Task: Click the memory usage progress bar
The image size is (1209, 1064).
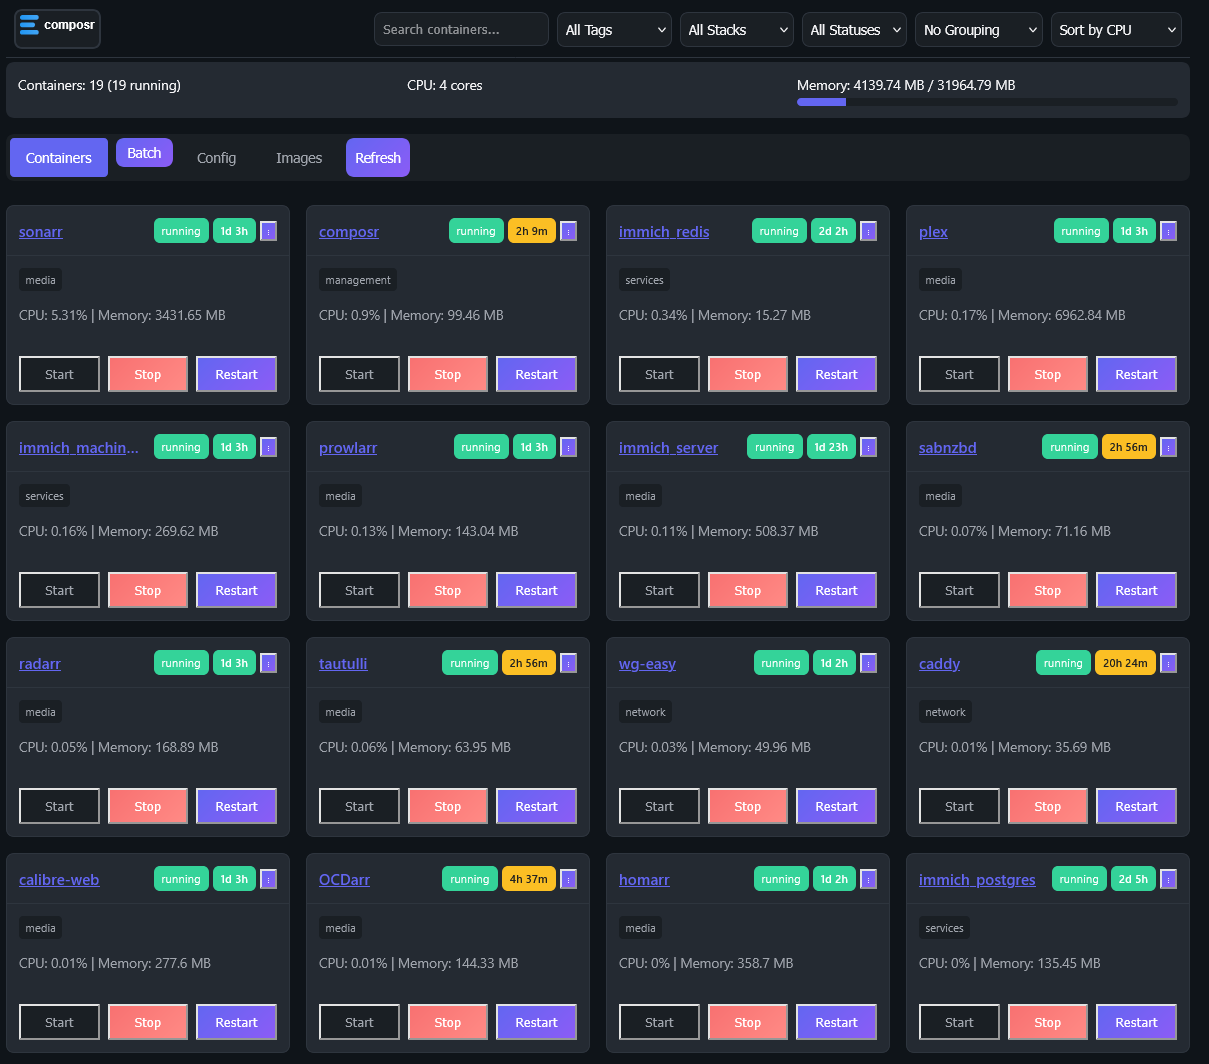Action: [987, 102]
